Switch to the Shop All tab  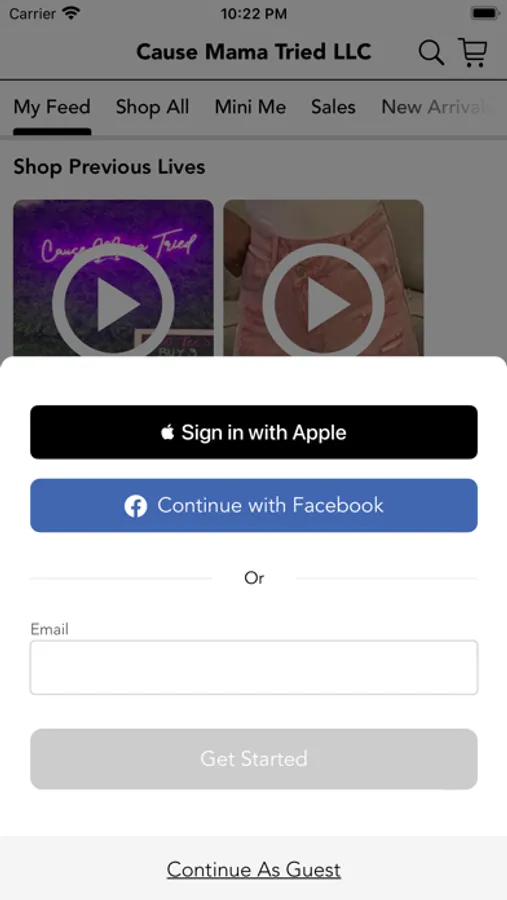tap(152, 107)
